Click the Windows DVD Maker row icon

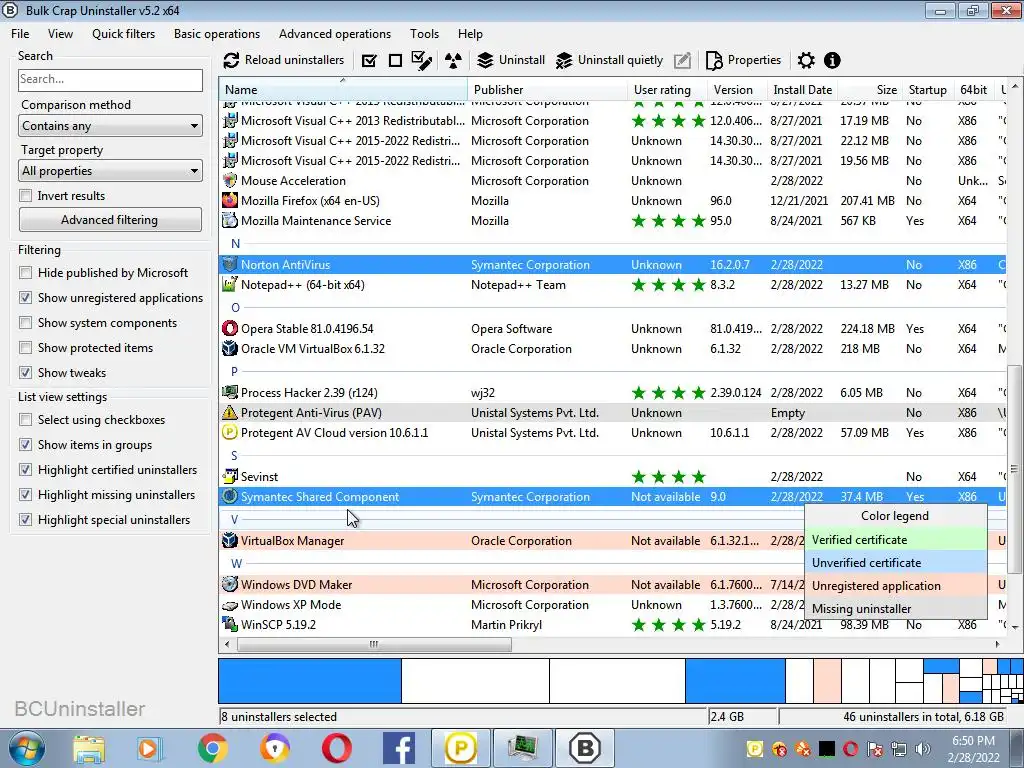click(x=230, y=584)
